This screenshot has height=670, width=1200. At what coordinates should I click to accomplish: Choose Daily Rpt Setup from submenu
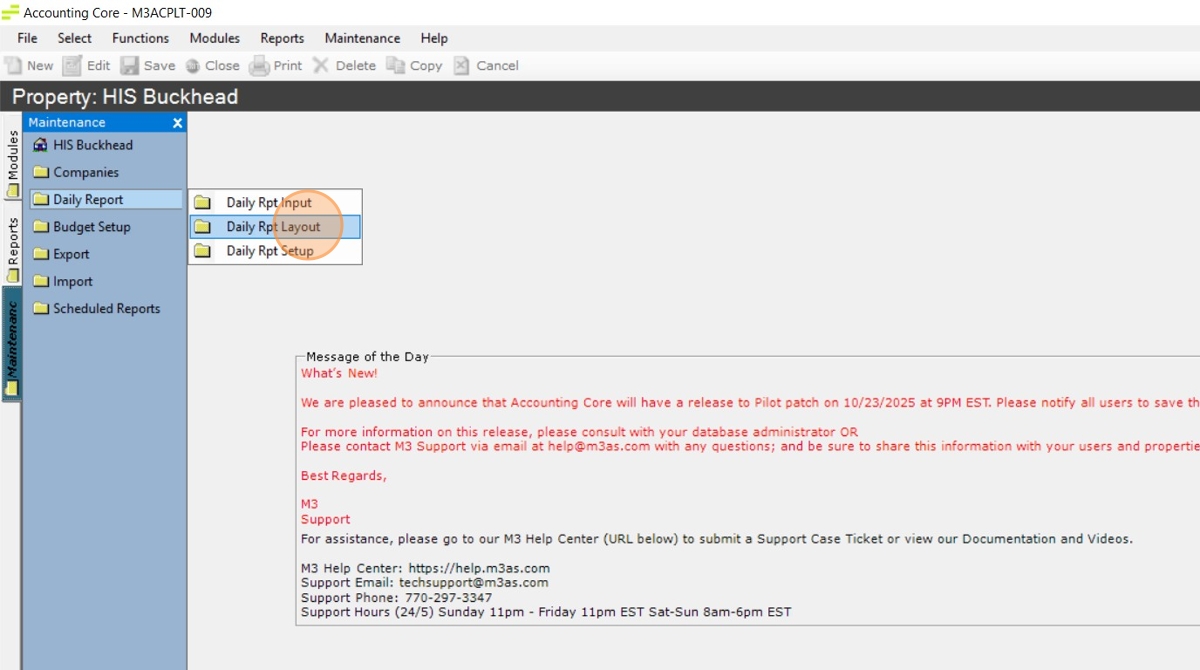click(x=269, y=251)
